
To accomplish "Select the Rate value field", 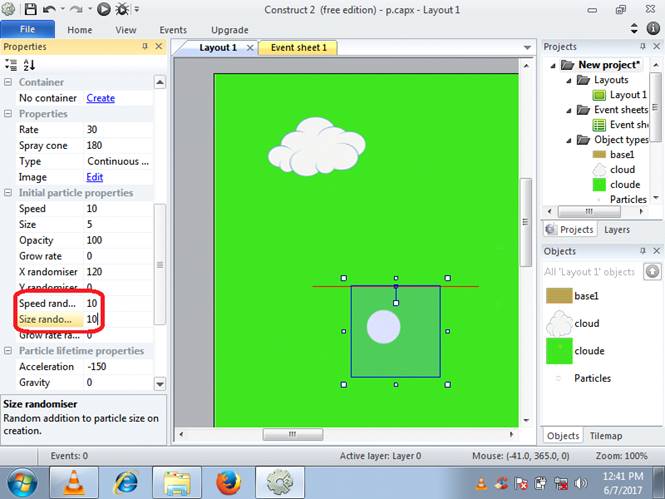I will 118,129.
